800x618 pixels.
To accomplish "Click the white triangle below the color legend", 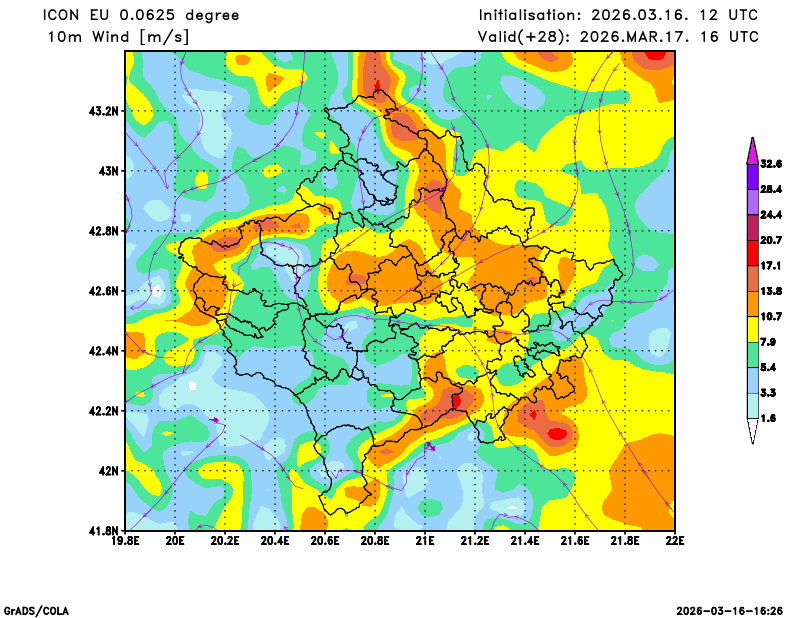I will (752, 432).
